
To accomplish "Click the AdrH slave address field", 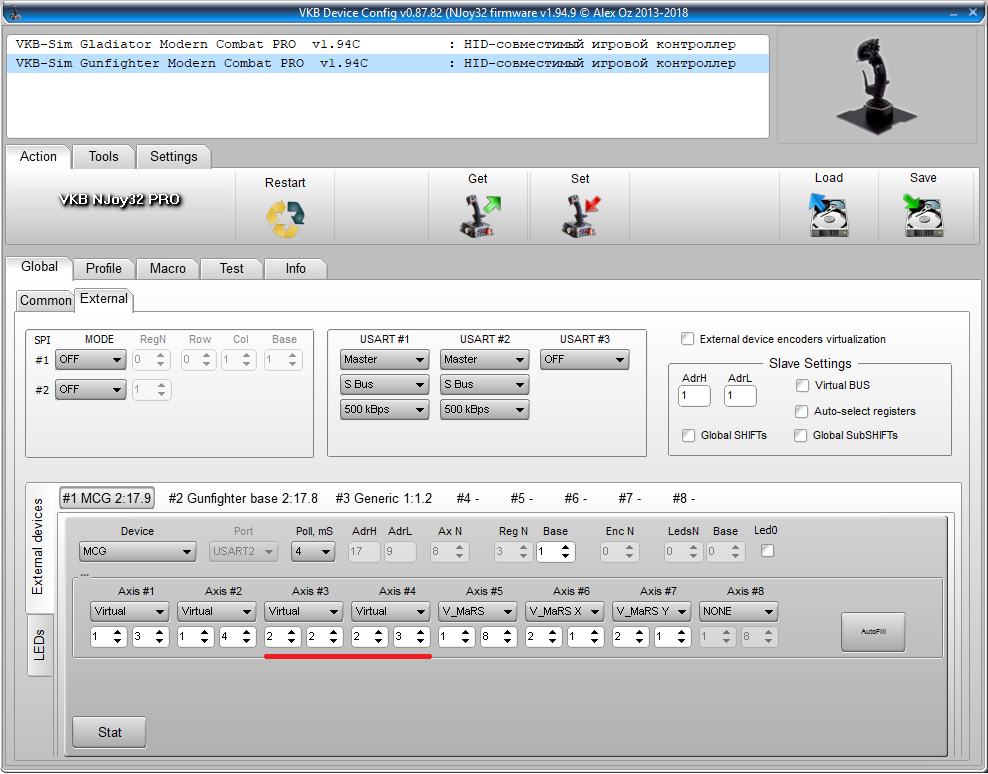I will [x=694, y=396].
